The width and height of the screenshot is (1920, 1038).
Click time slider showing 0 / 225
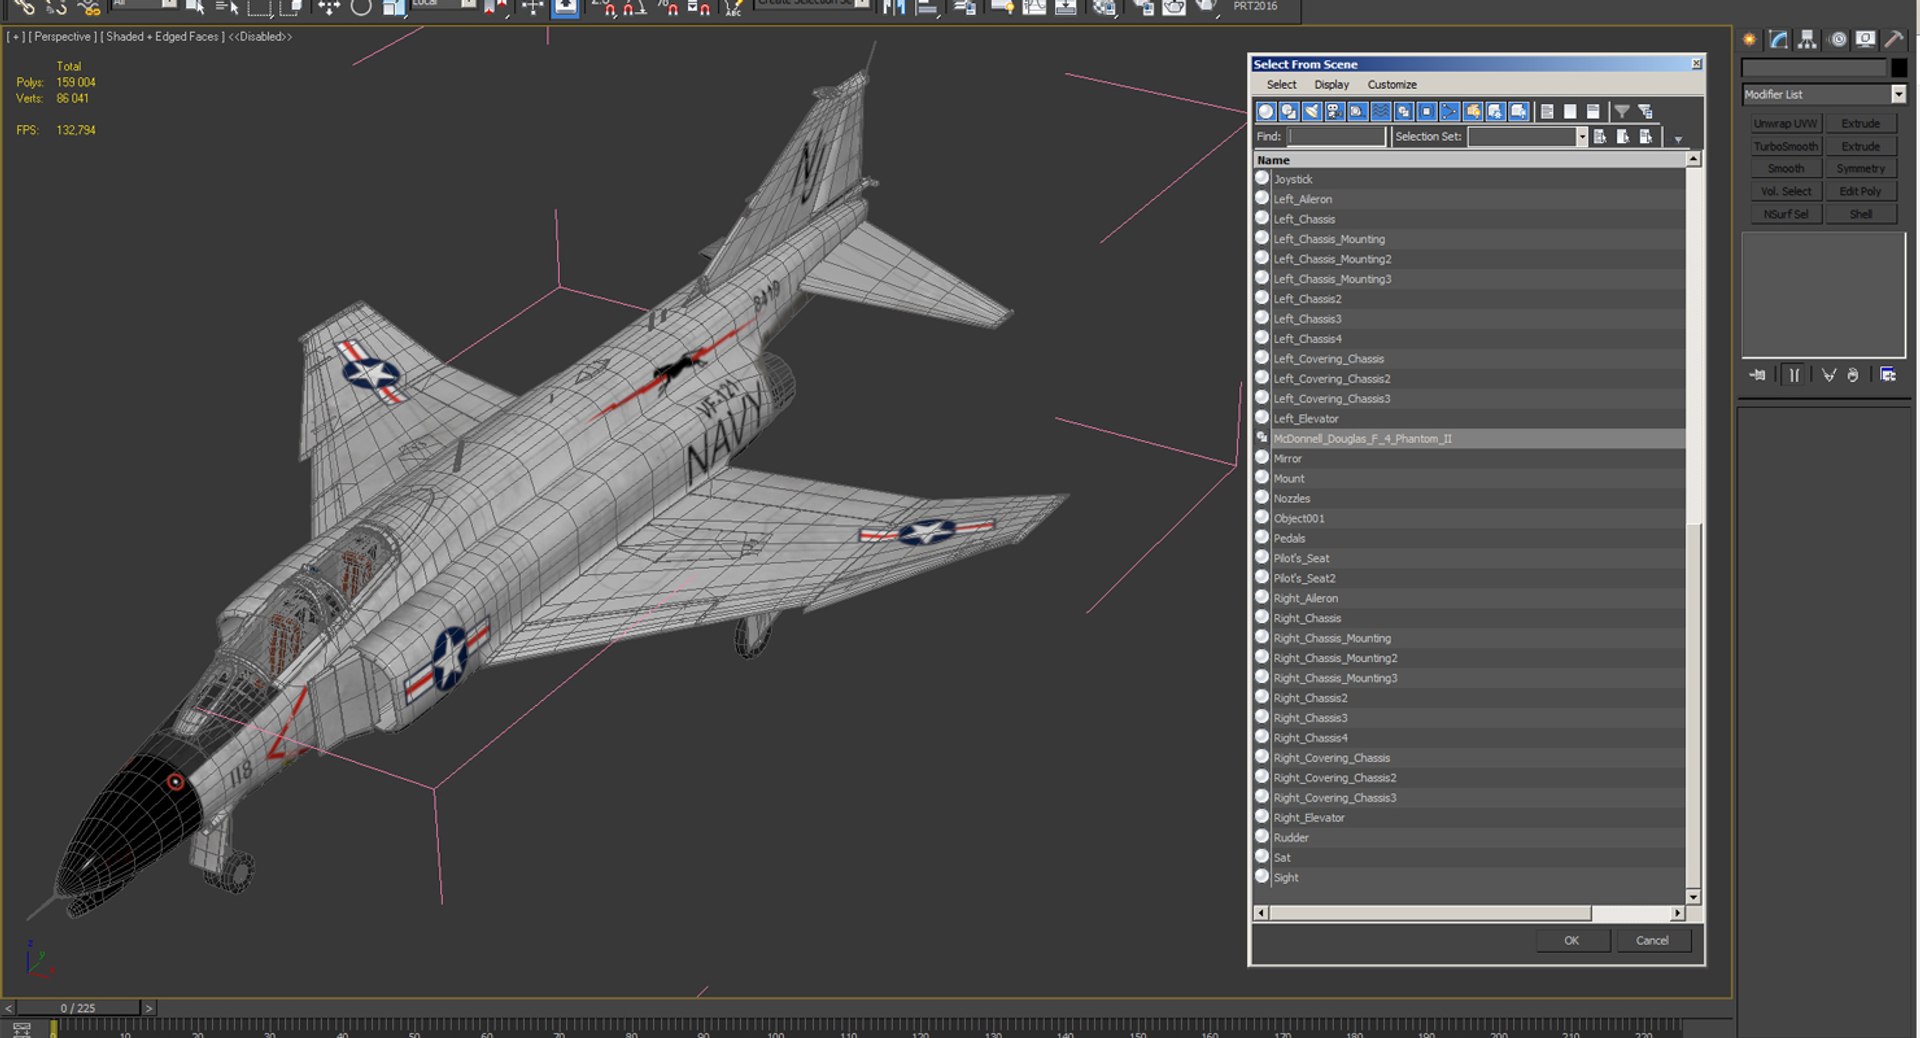point(78,1008)
